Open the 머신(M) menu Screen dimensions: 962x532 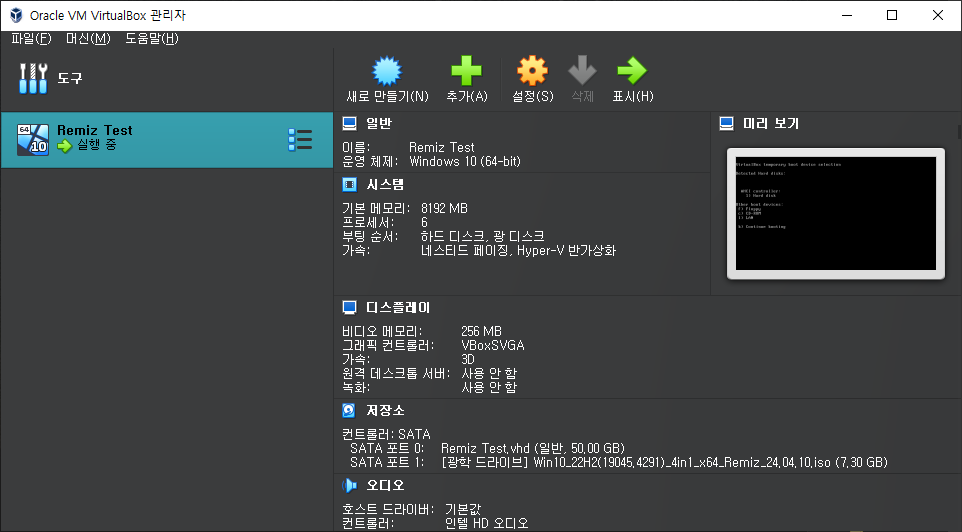pos(88,39)
